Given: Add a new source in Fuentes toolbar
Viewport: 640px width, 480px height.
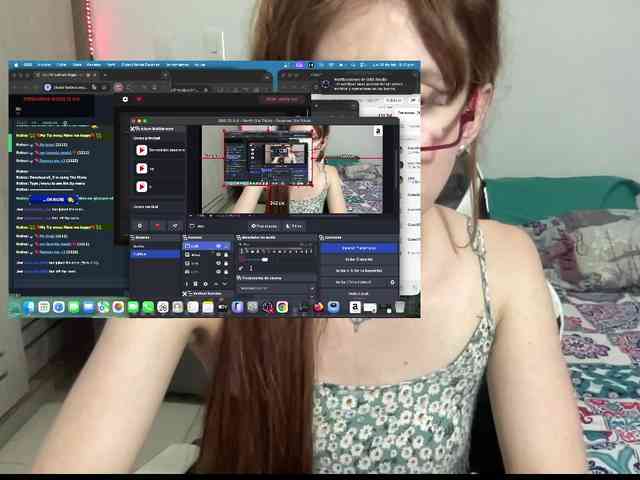Looking at the screenshot, I should [187, 284].
